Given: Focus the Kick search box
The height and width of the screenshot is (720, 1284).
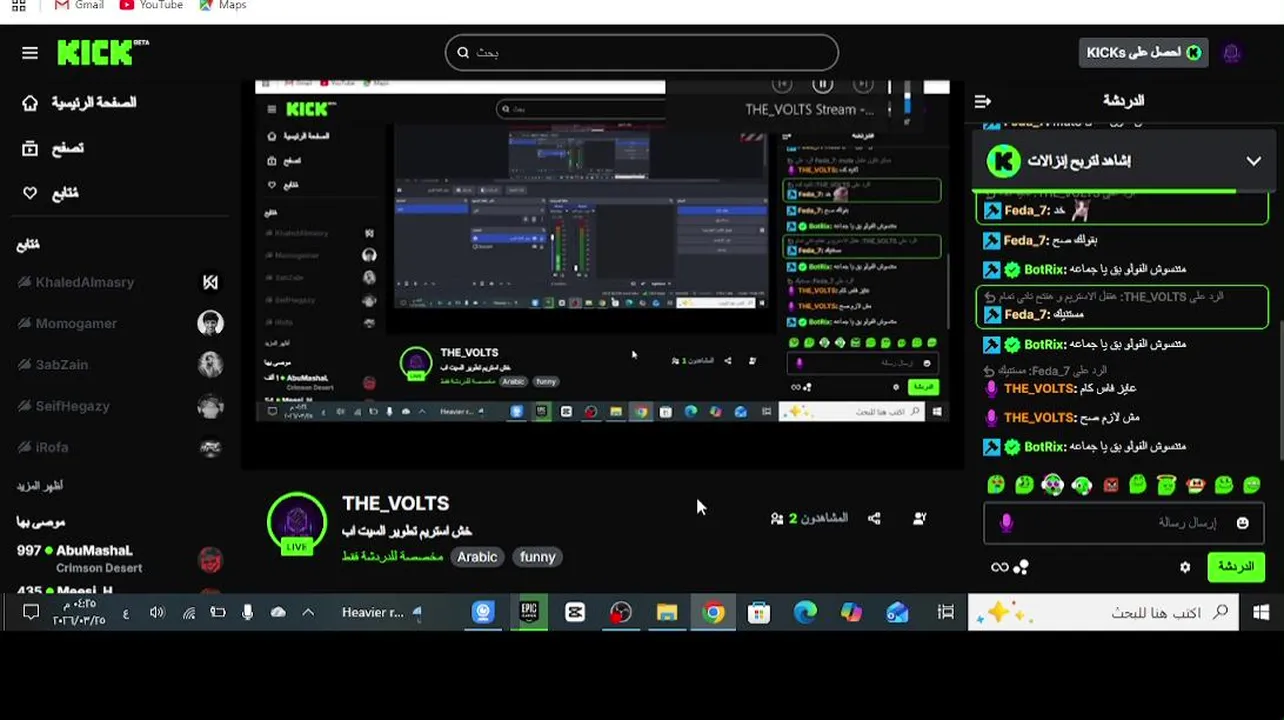Looking at the screenshot, I should 642,53.
